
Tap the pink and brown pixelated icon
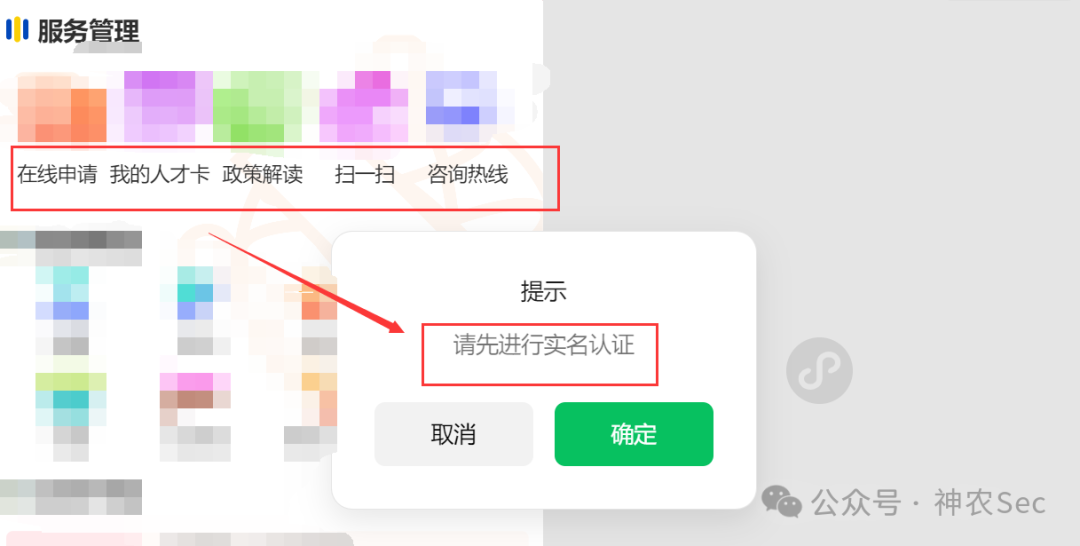(196, 399)
